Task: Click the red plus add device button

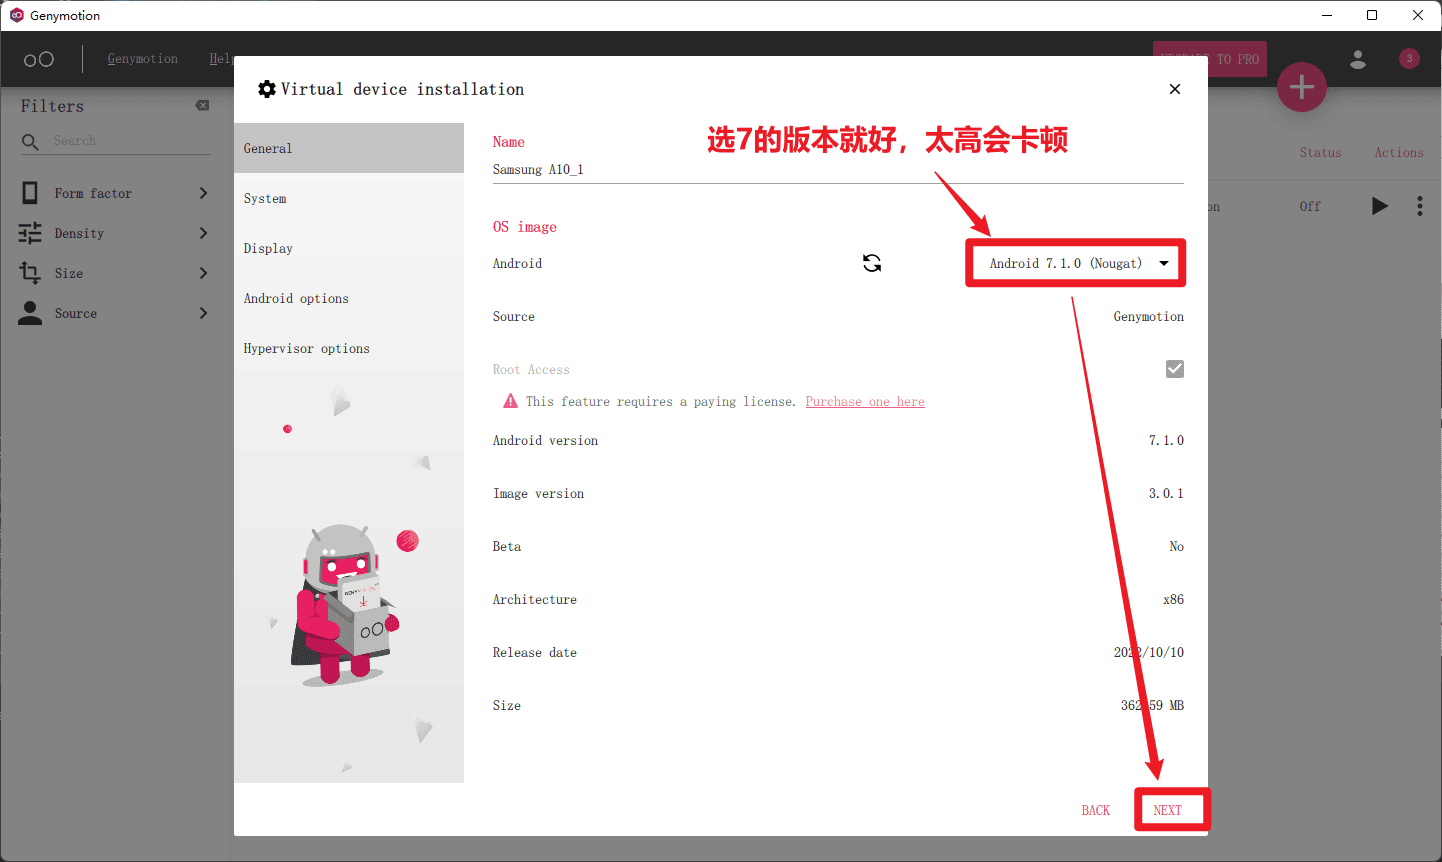Action: coord(1301,87)
